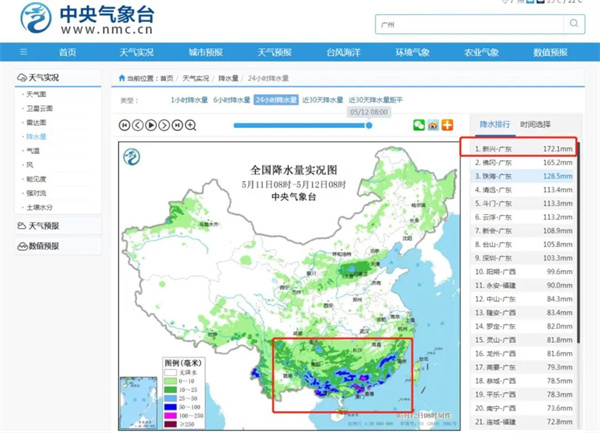Jump to first frame in playback controls
Viewport: 600px width, 433px height.
click(x=125, y=125)
